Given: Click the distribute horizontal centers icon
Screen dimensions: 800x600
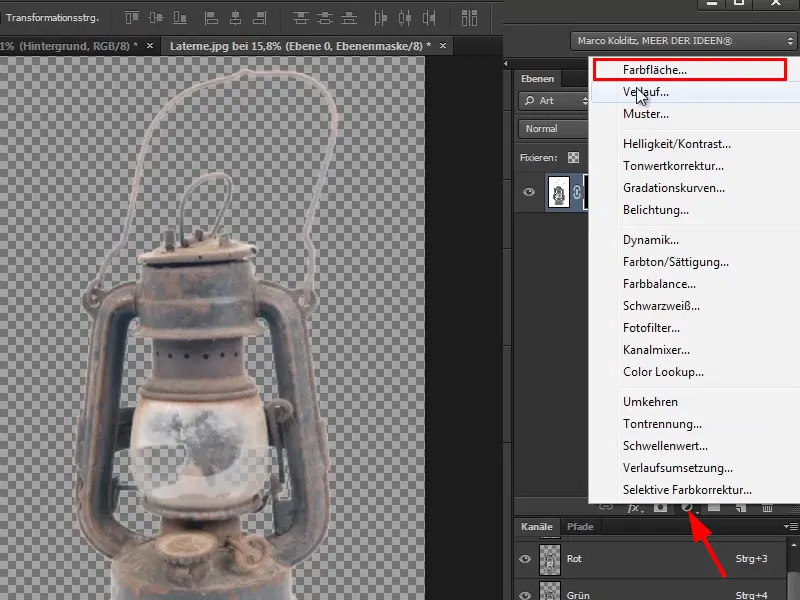Looking at the screenshot, I should coord(405,18).
